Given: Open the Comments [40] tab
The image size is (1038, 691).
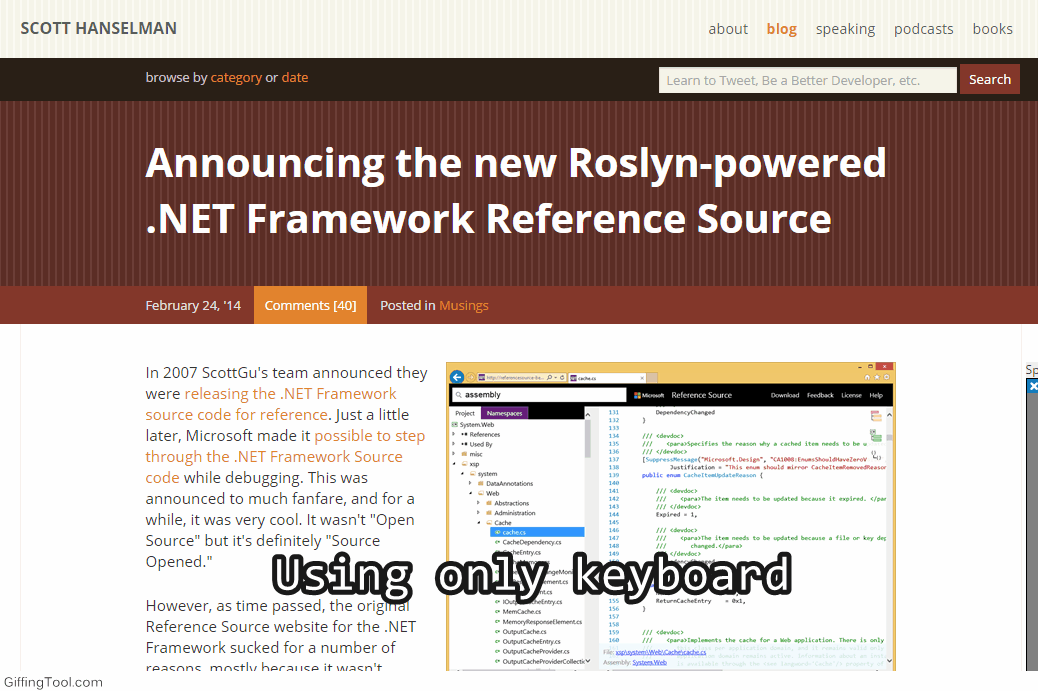Looking at the screenshot, I should tap(310, 305).
